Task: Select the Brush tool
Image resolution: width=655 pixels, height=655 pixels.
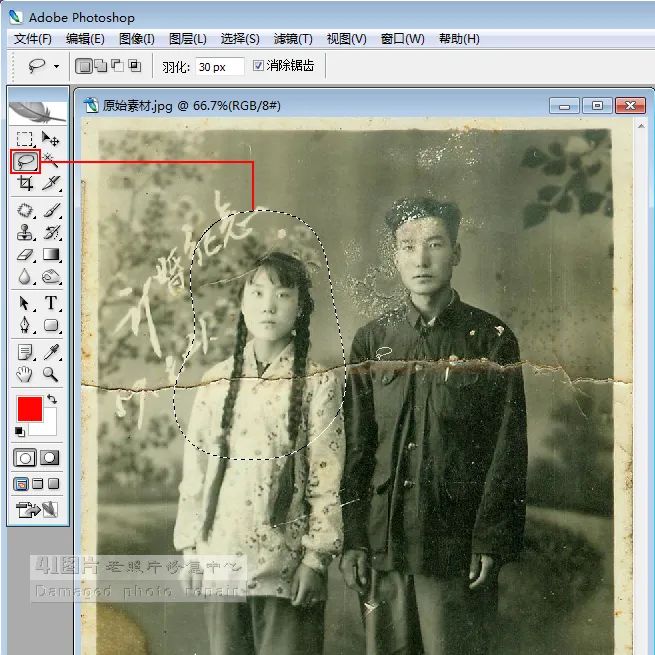Action: 51,210
